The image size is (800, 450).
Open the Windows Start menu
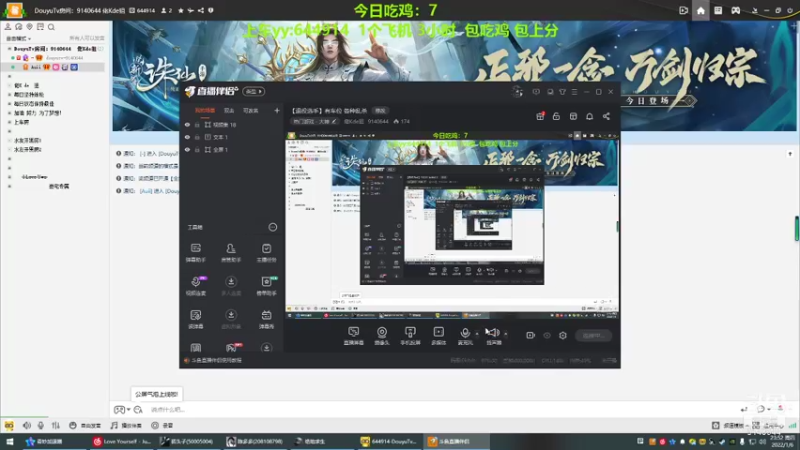[x=9, y=441]
